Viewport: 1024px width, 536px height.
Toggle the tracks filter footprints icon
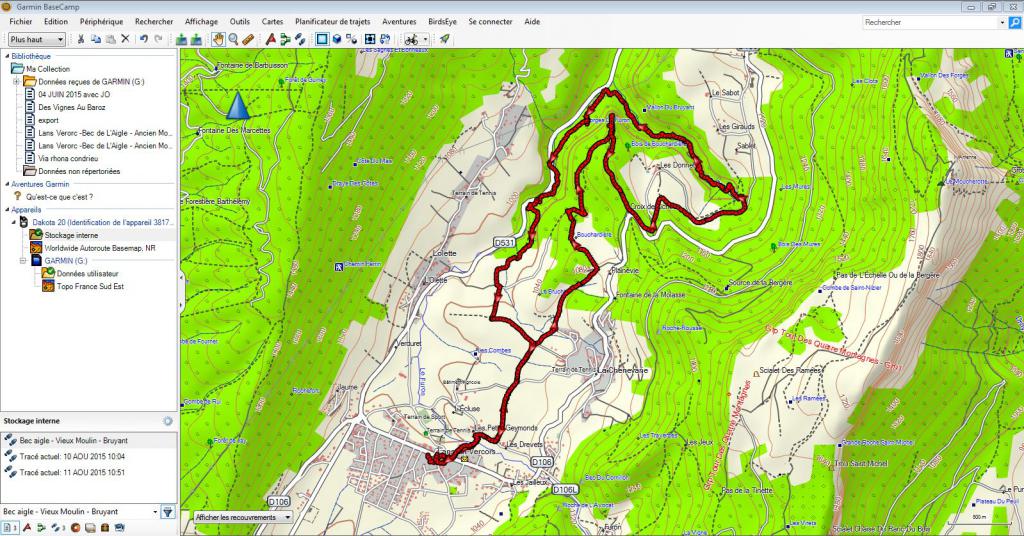point(58,528)
